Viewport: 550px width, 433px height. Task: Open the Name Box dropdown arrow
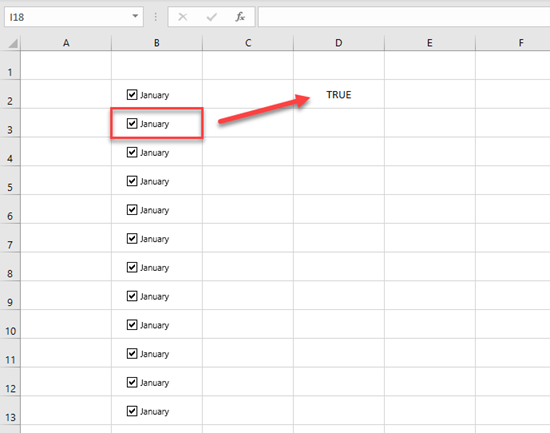pyautogui.click(x=135, y=16)
